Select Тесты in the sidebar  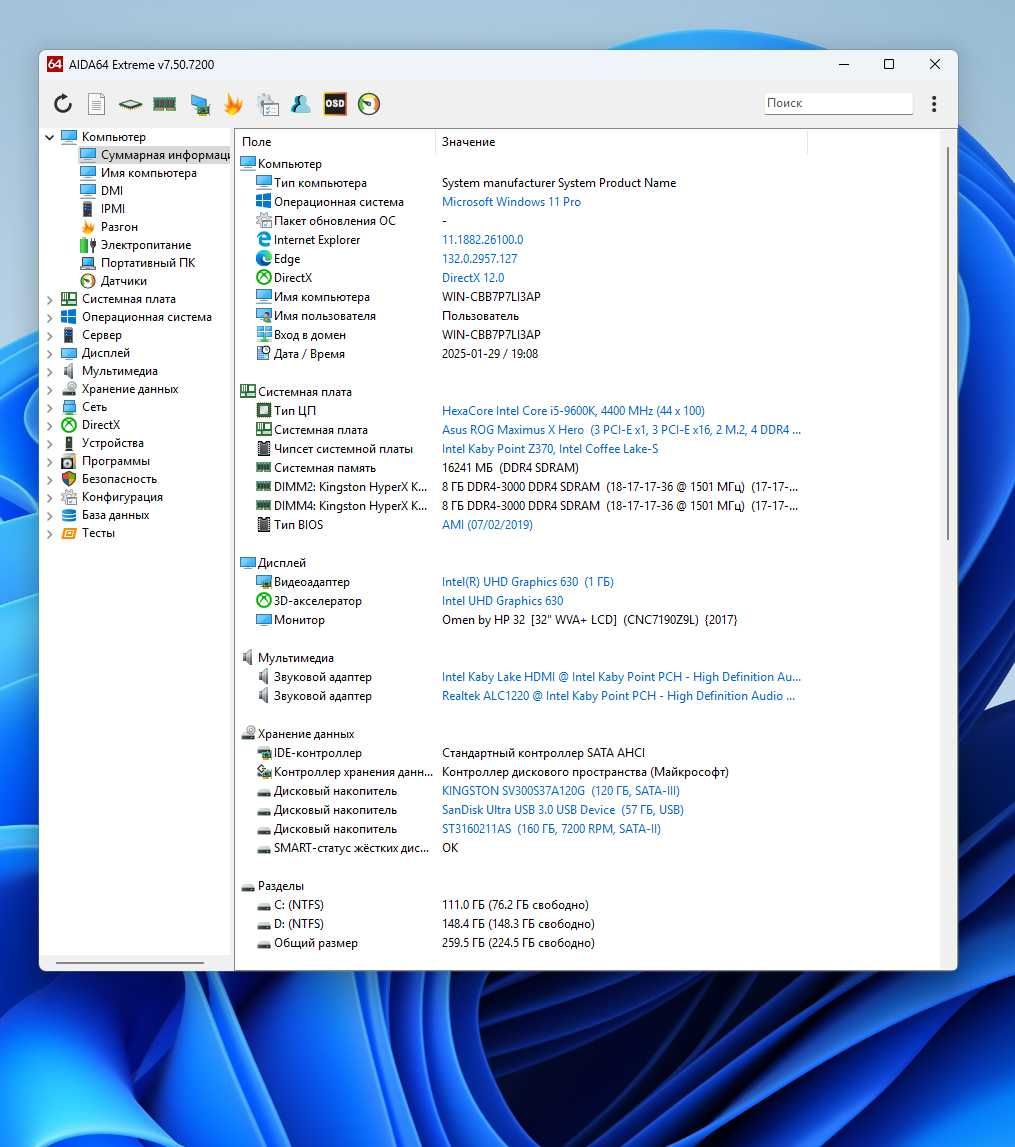(88, 533)
